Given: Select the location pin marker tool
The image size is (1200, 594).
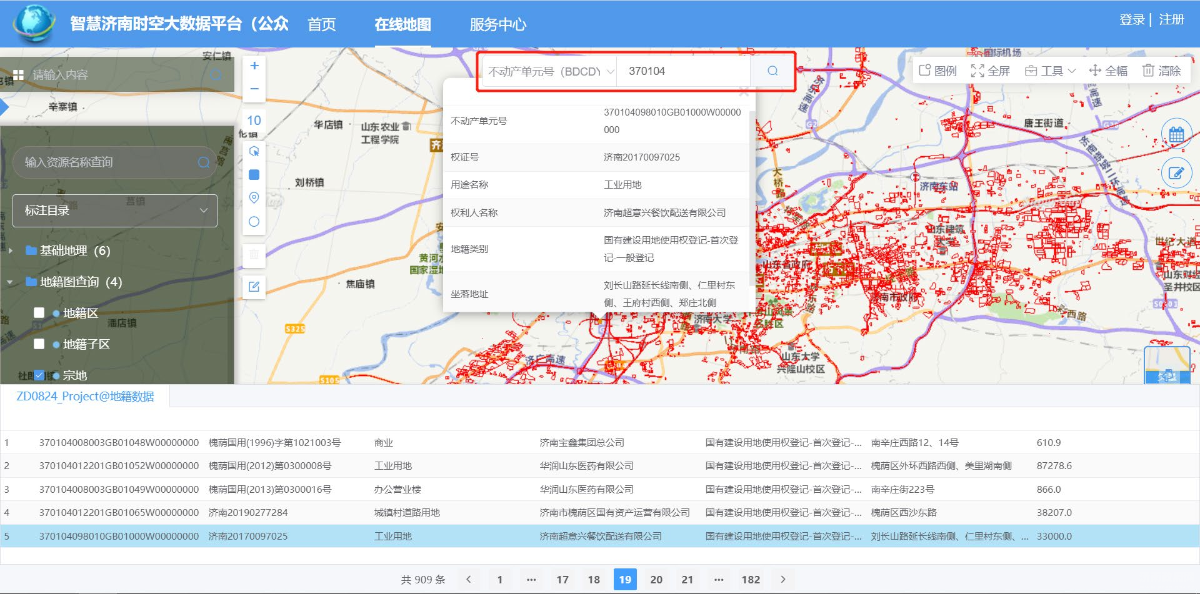Looking at the screenshot, I should point(254,198).
